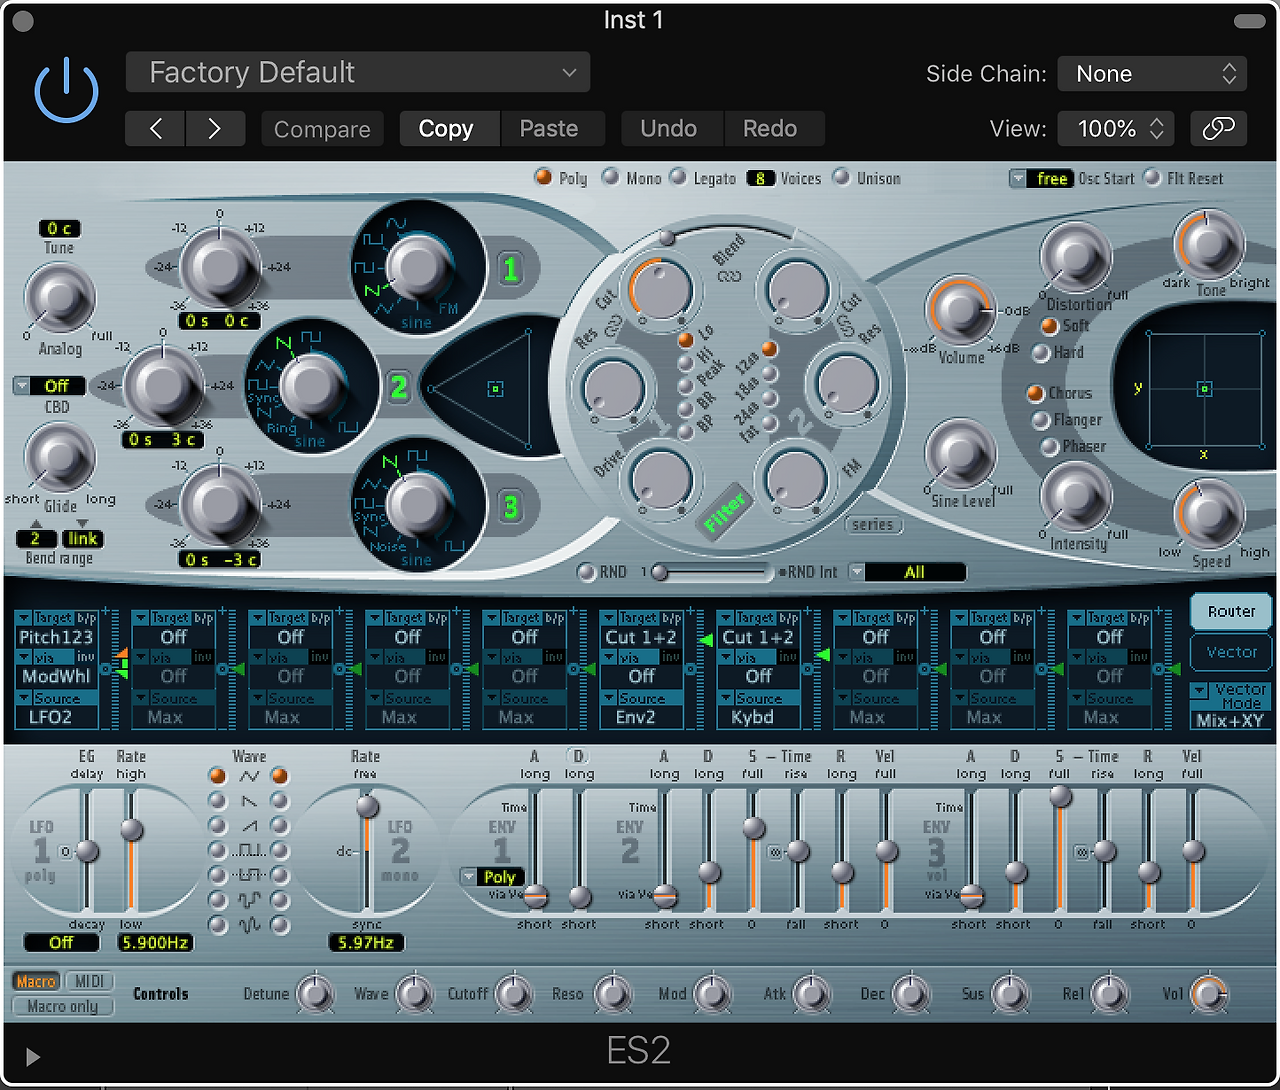This screenshot has width=1280, height=1090.
Task: Click the oscillator mix triangle cursor
Action: [495, 388]
